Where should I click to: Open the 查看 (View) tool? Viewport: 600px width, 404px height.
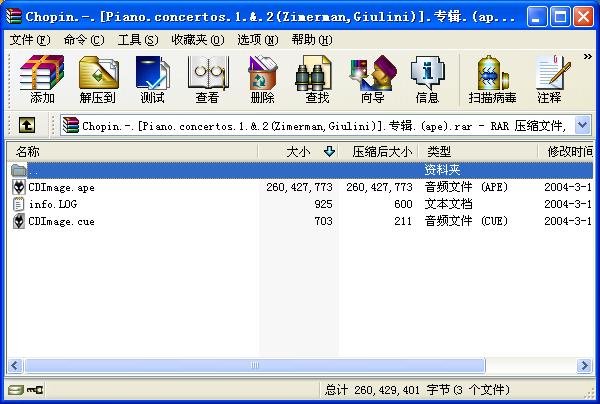(207, 79)
